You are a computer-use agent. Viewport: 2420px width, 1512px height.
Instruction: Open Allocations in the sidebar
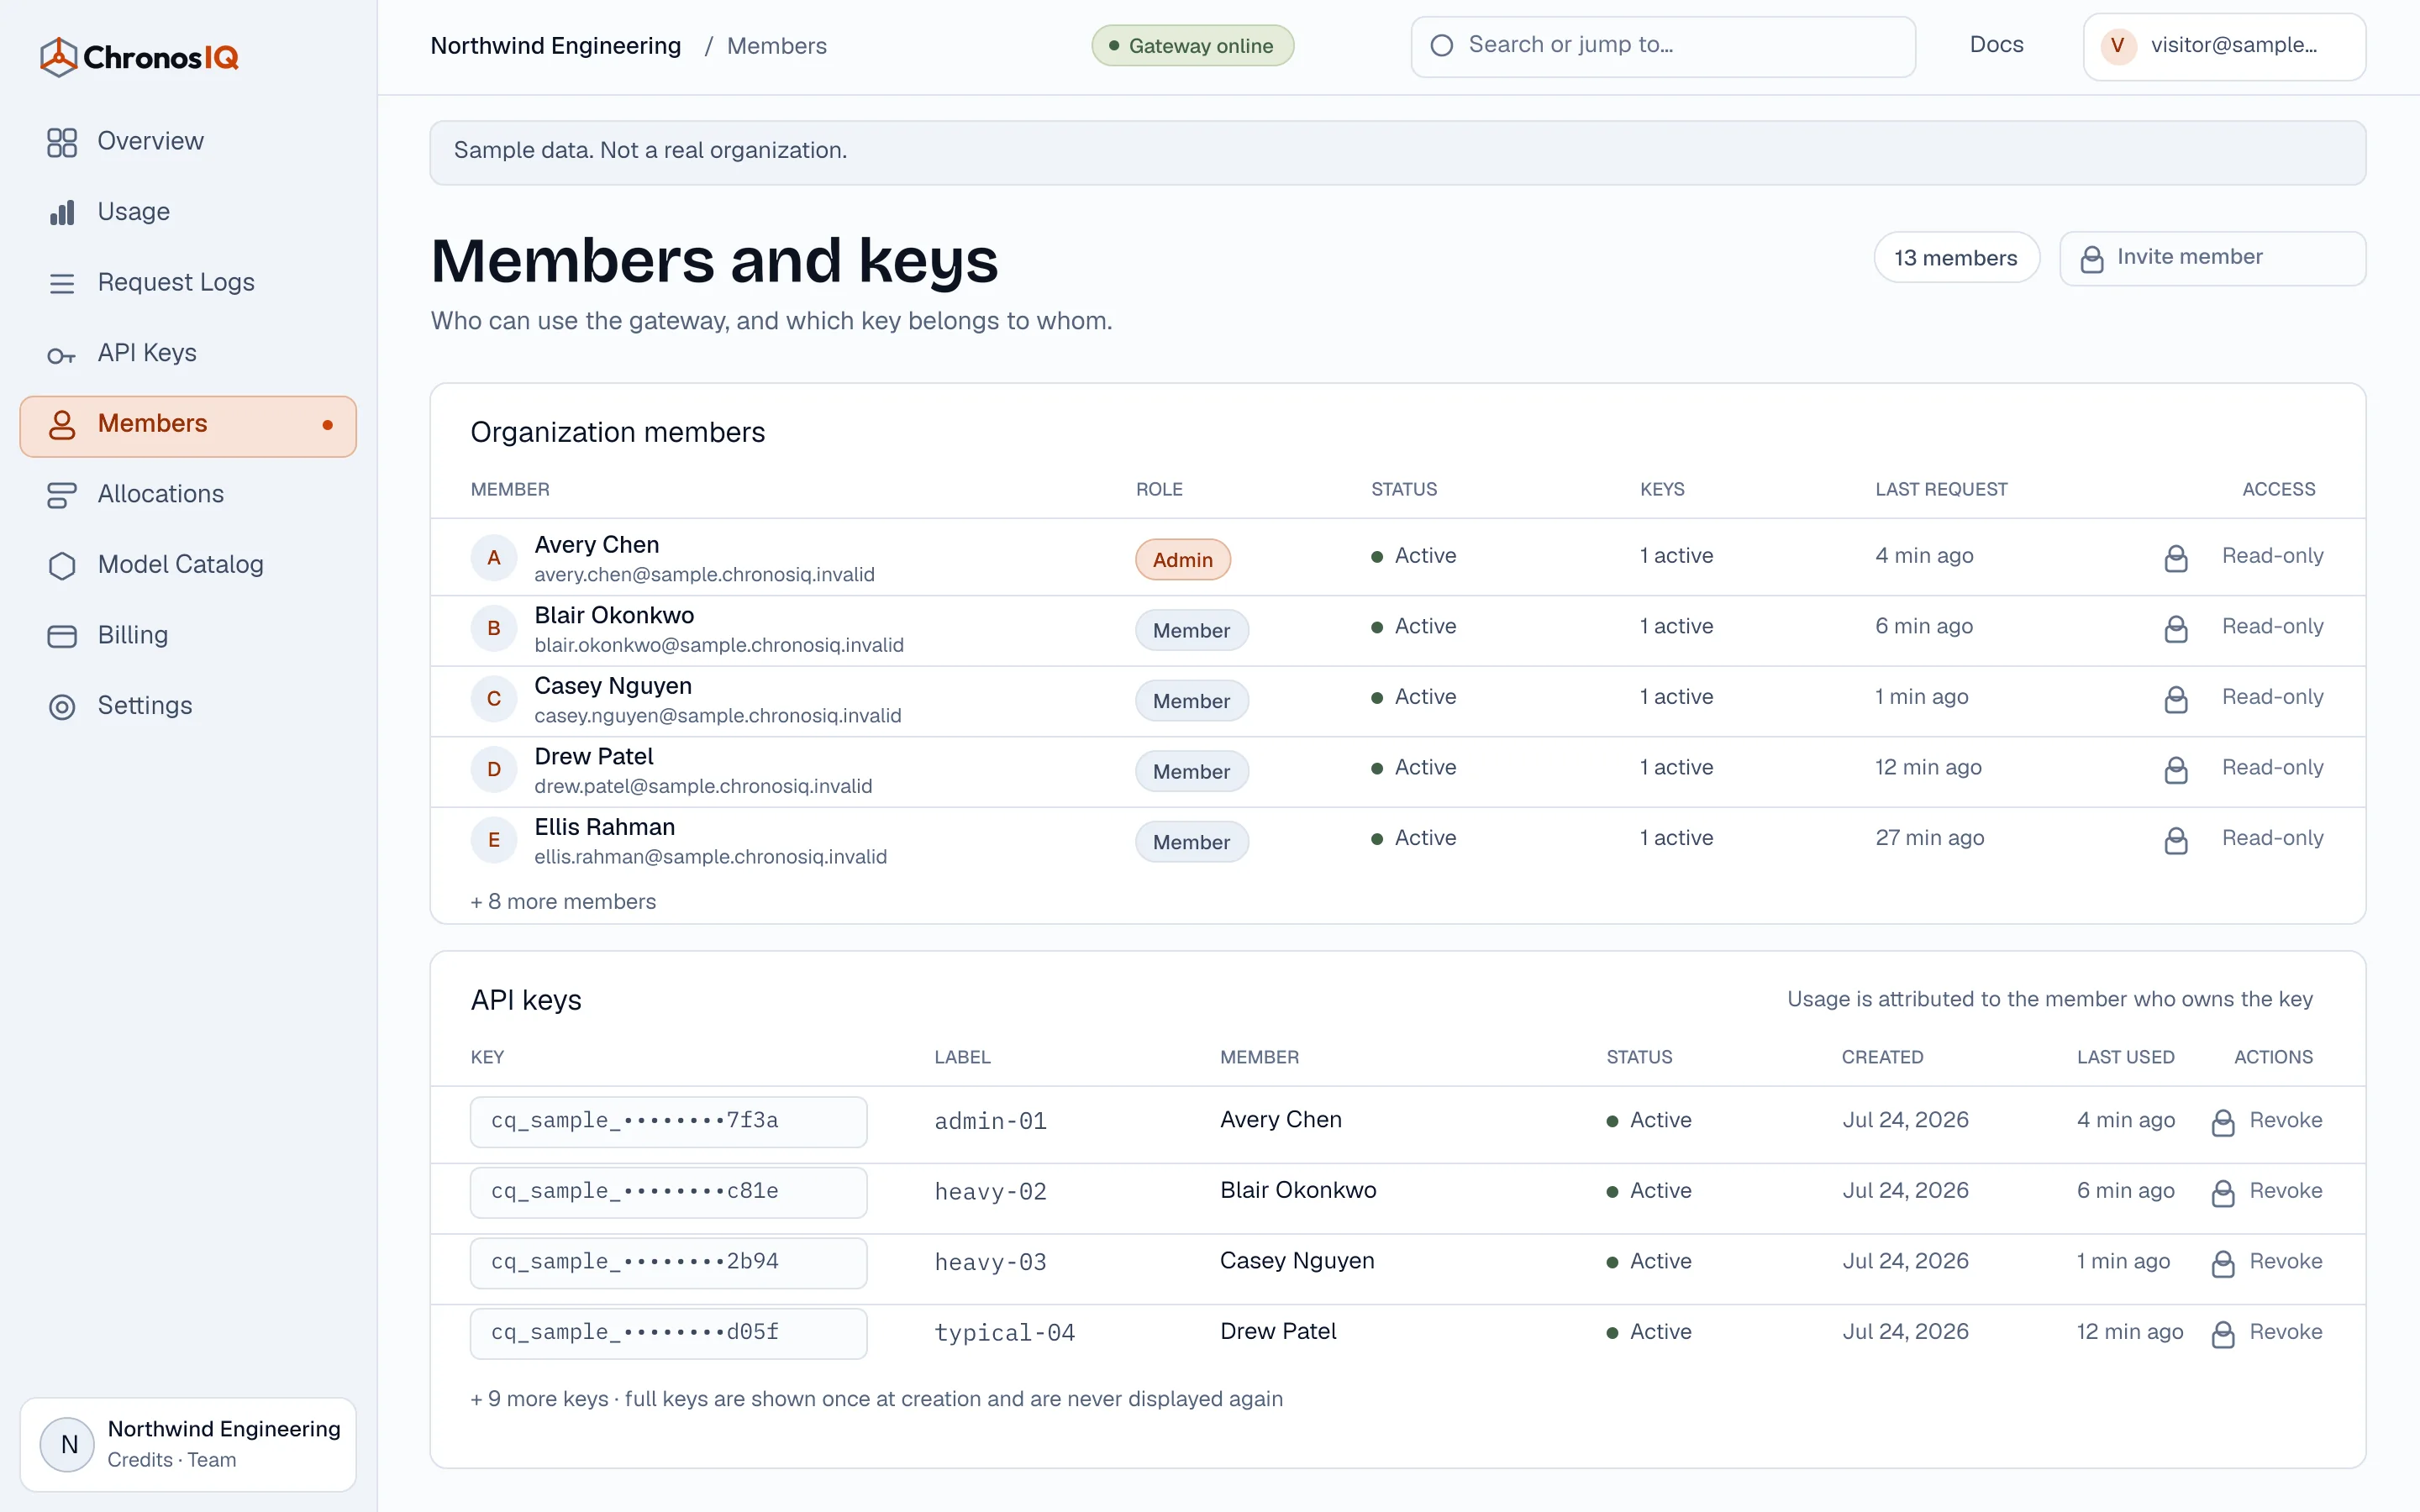[x=188, y=495]
